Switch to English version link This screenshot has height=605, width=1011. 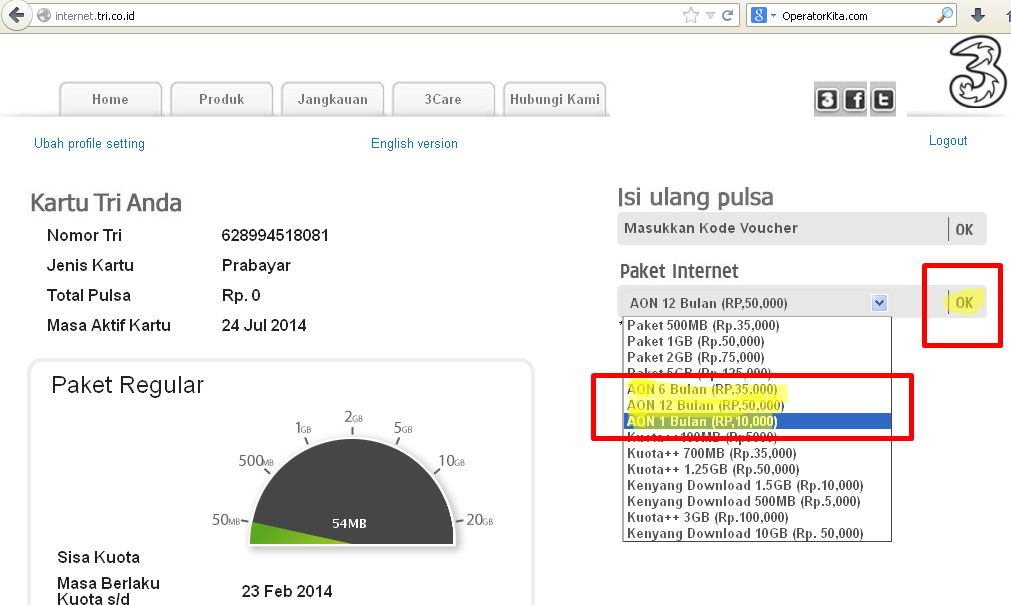click(x=414, y=143)
